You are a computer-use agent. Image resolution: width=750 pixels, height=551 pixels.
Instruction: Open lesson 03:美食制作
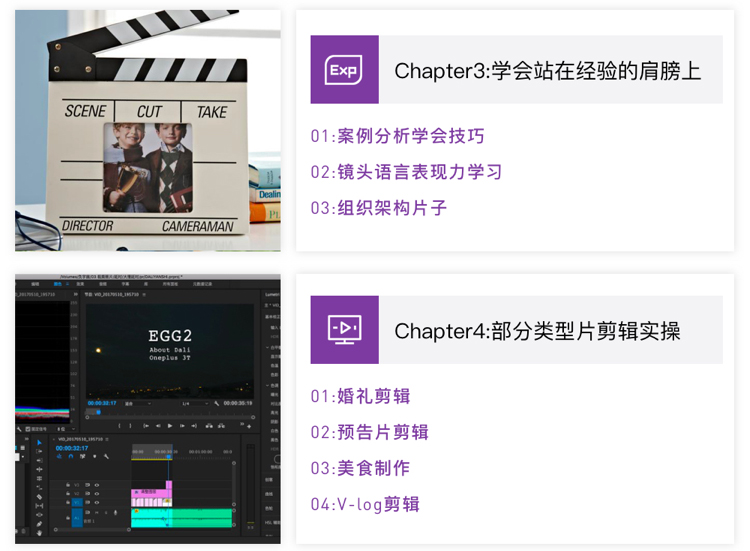click(x=360, y=468)
